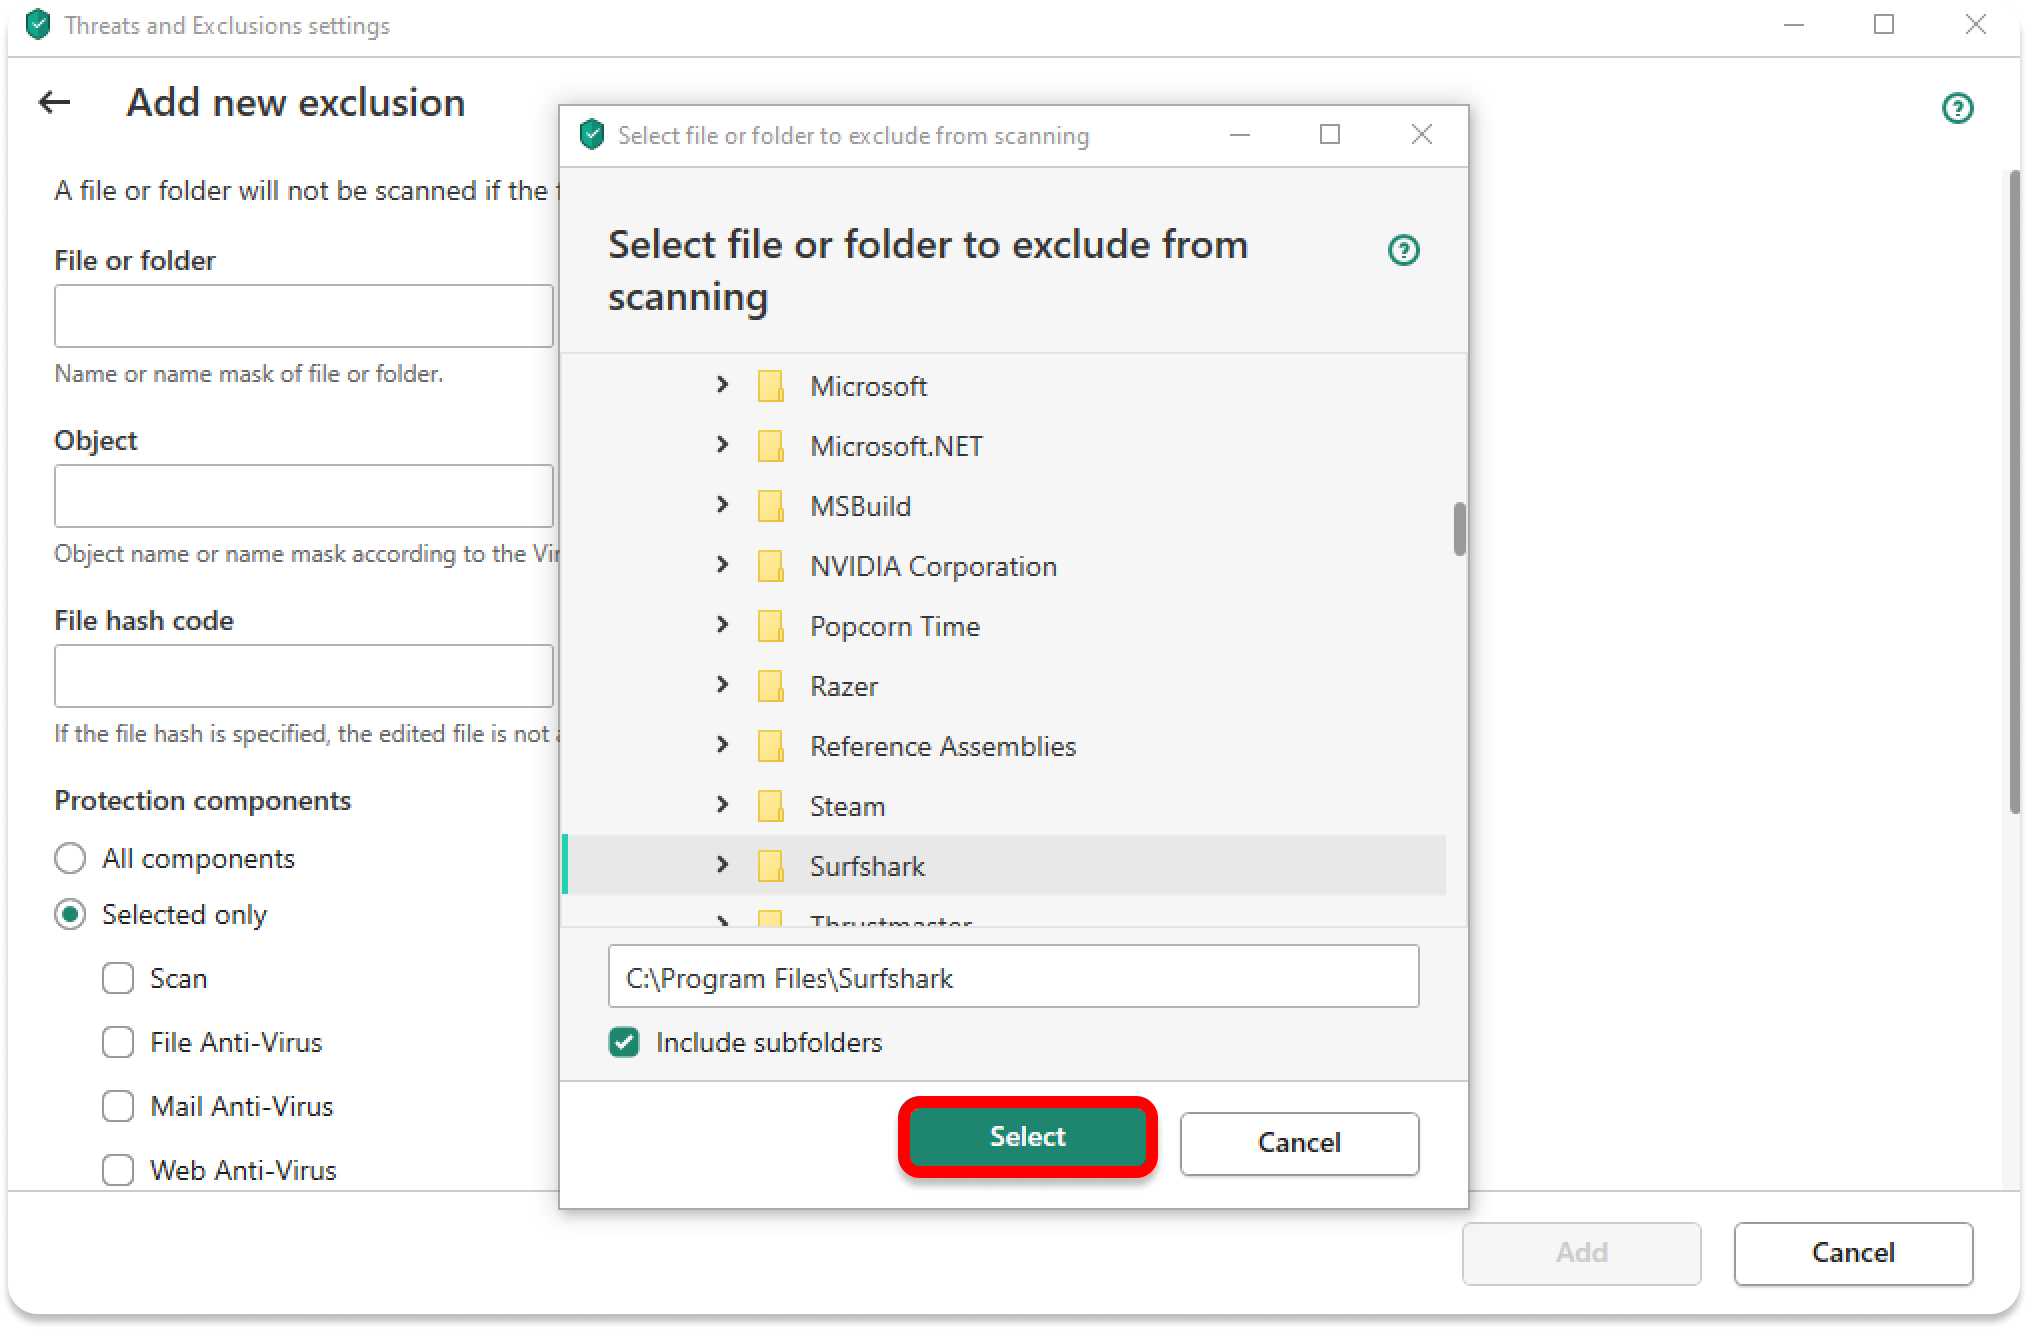Click the File or folder input field
The height and width of the screenshot is (1330, 2028).
[303, 316]
